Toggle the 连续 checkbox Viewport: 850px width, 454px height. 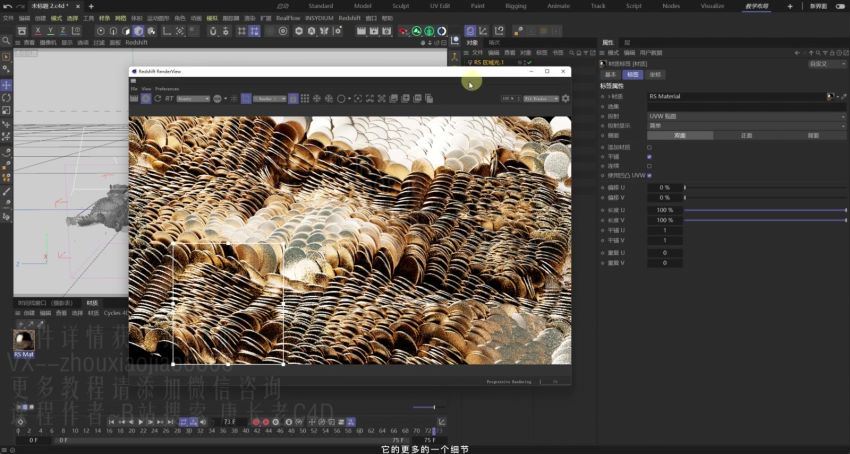(649, 166)
